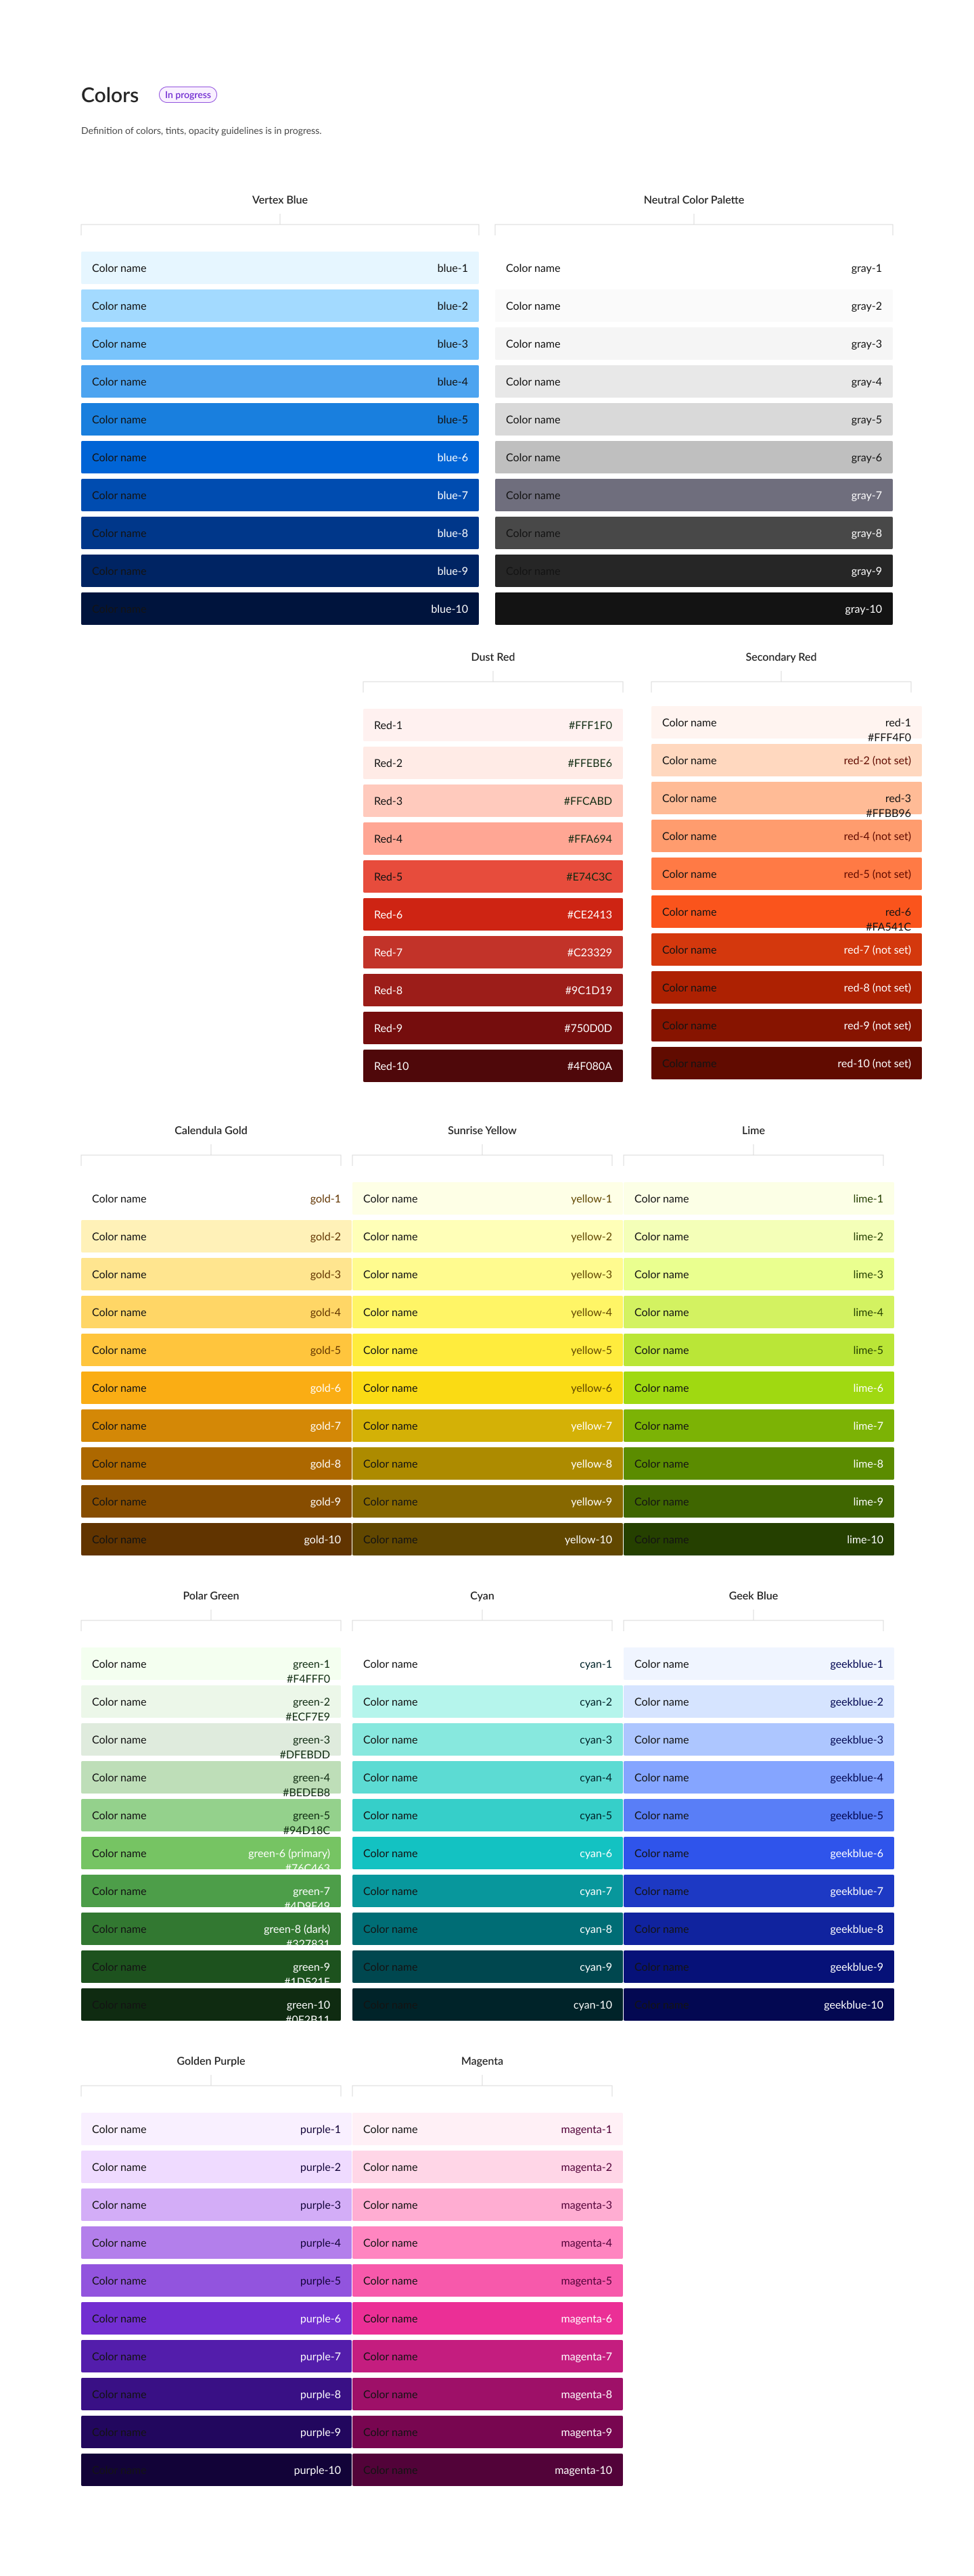Click the In progress status badge
Image resolution: width=974 pixels, height=2576 pixels.
pyautogui.click(x=188, y=95)
